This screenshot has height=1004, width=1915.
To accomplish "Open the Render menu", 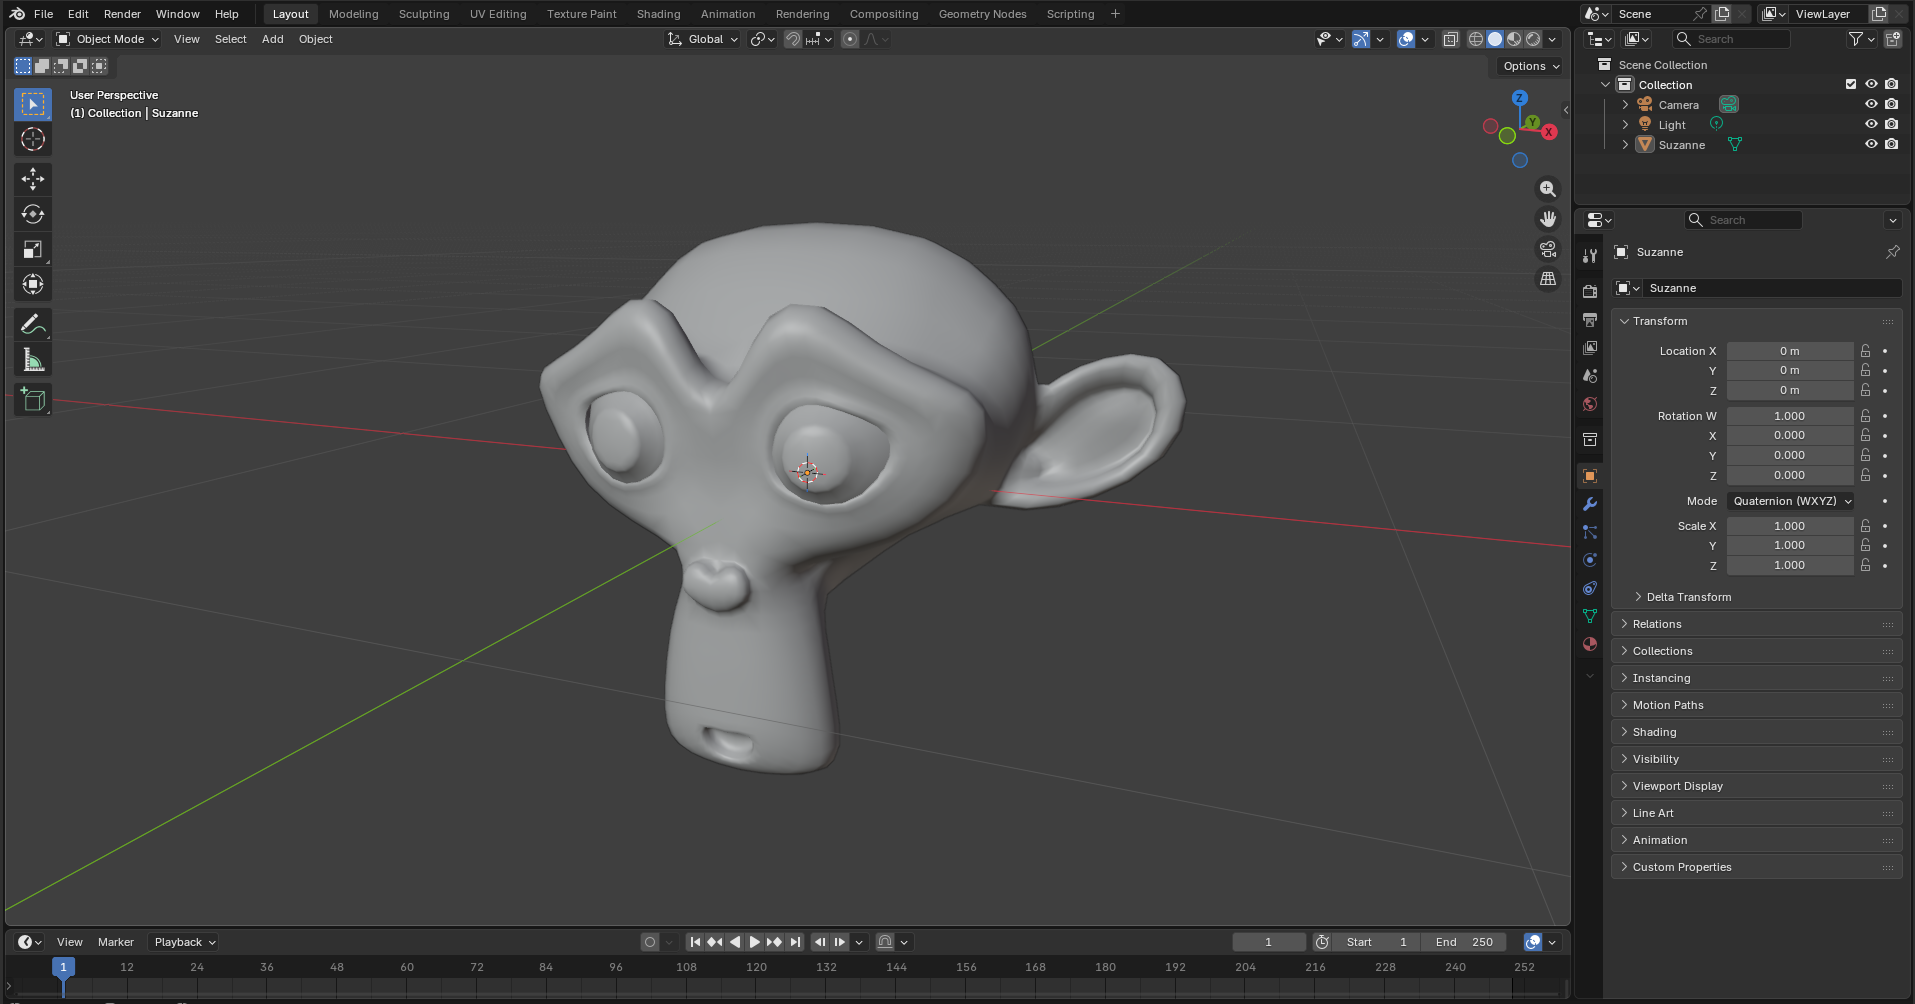I will point(122,14).
